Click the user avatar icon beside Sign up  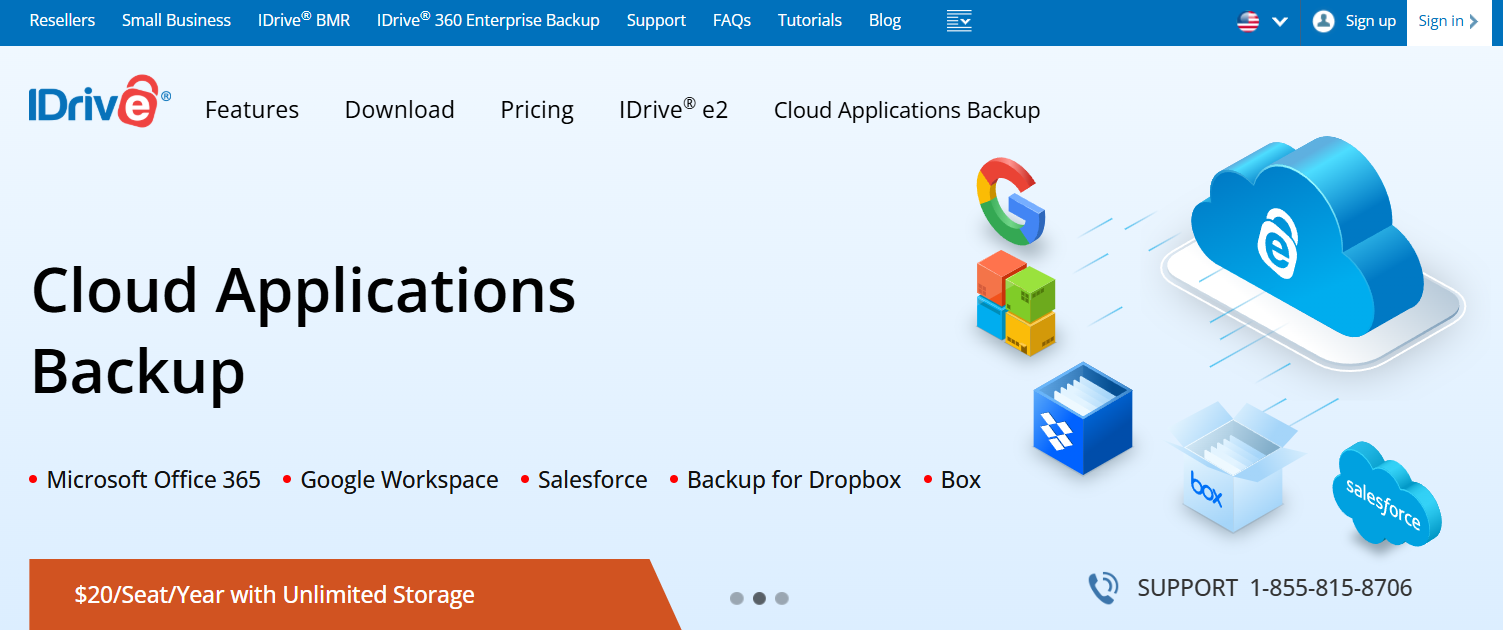click(1323, 21)
